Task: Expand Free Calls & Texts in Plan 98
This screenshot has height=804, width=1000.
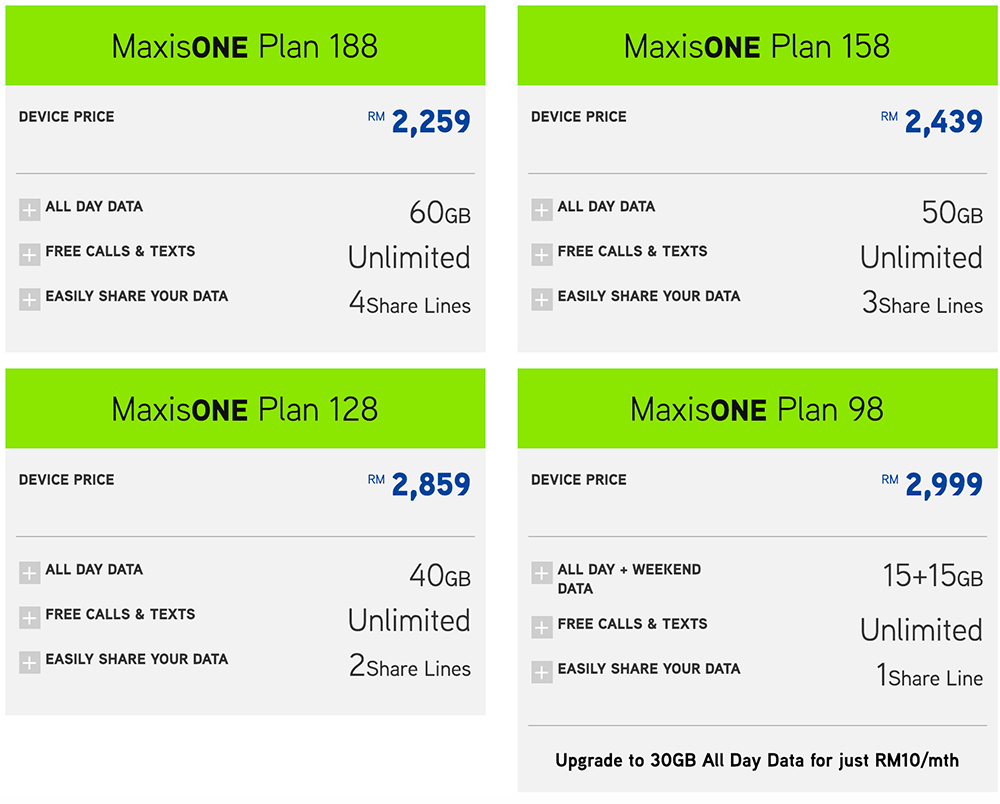Action: 542,627
